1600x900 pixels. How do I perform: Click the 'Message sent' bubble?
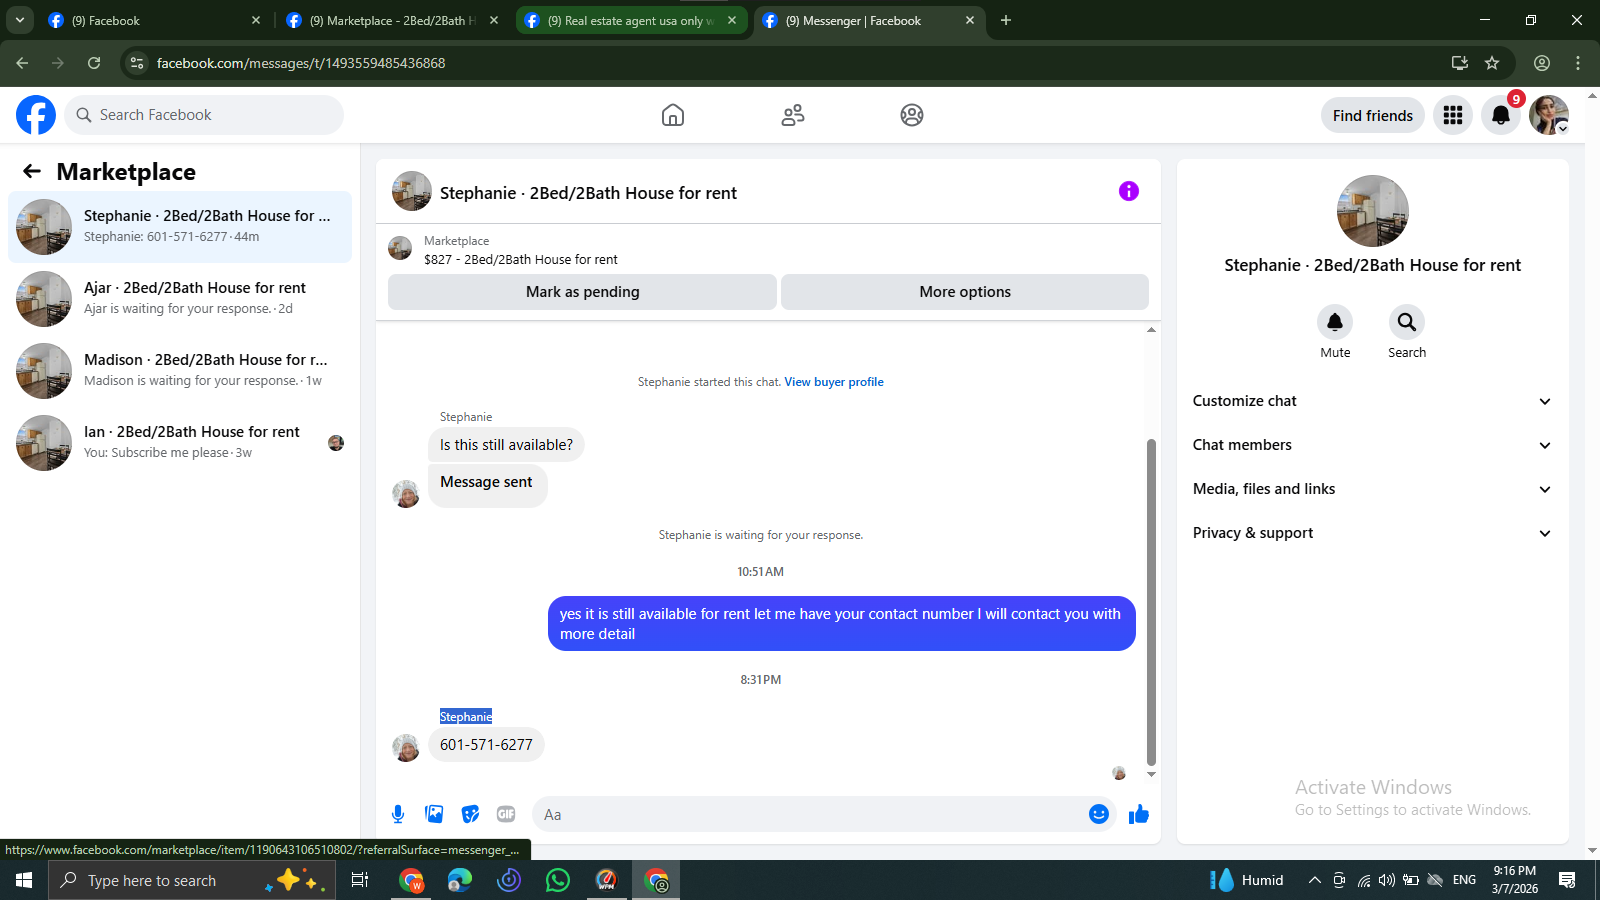pyautogui.click(x=487, y=485)
